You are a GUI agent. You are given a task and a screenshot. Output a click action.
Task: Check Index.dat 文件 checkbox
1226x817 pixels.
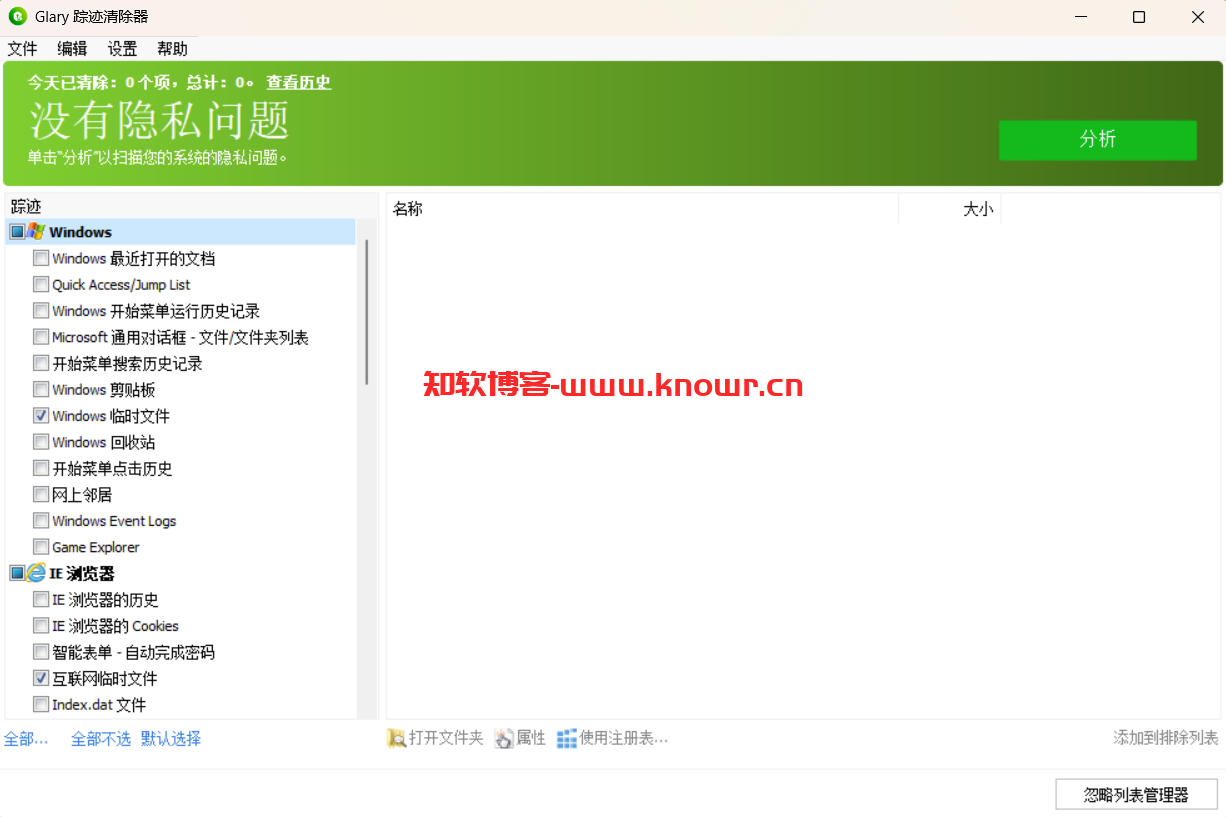(x=41, y=704)
